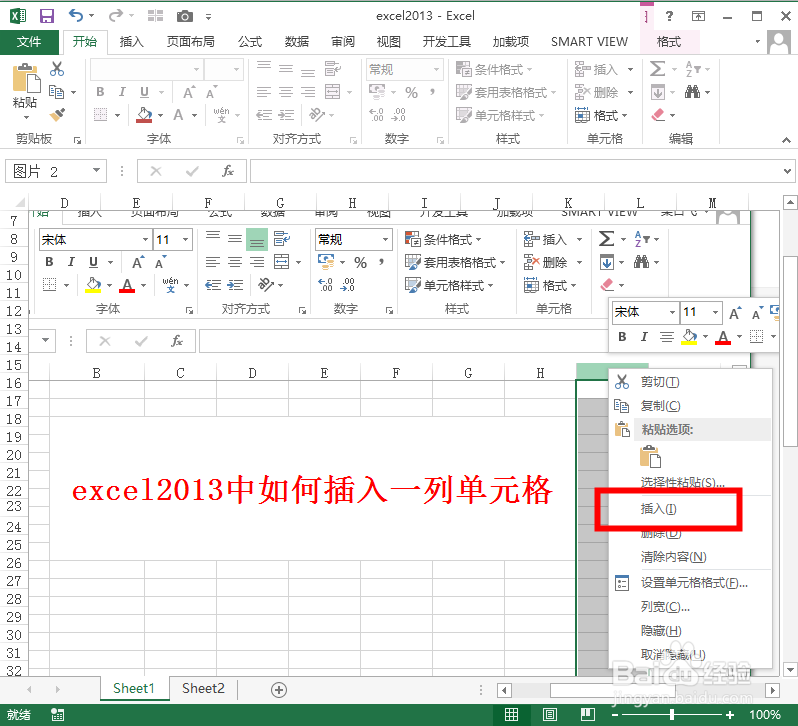Click 清除内容(N) in the pictured context menu
Image resolution: width=798 pixels, height=726 pixels.
coord(673,557)
